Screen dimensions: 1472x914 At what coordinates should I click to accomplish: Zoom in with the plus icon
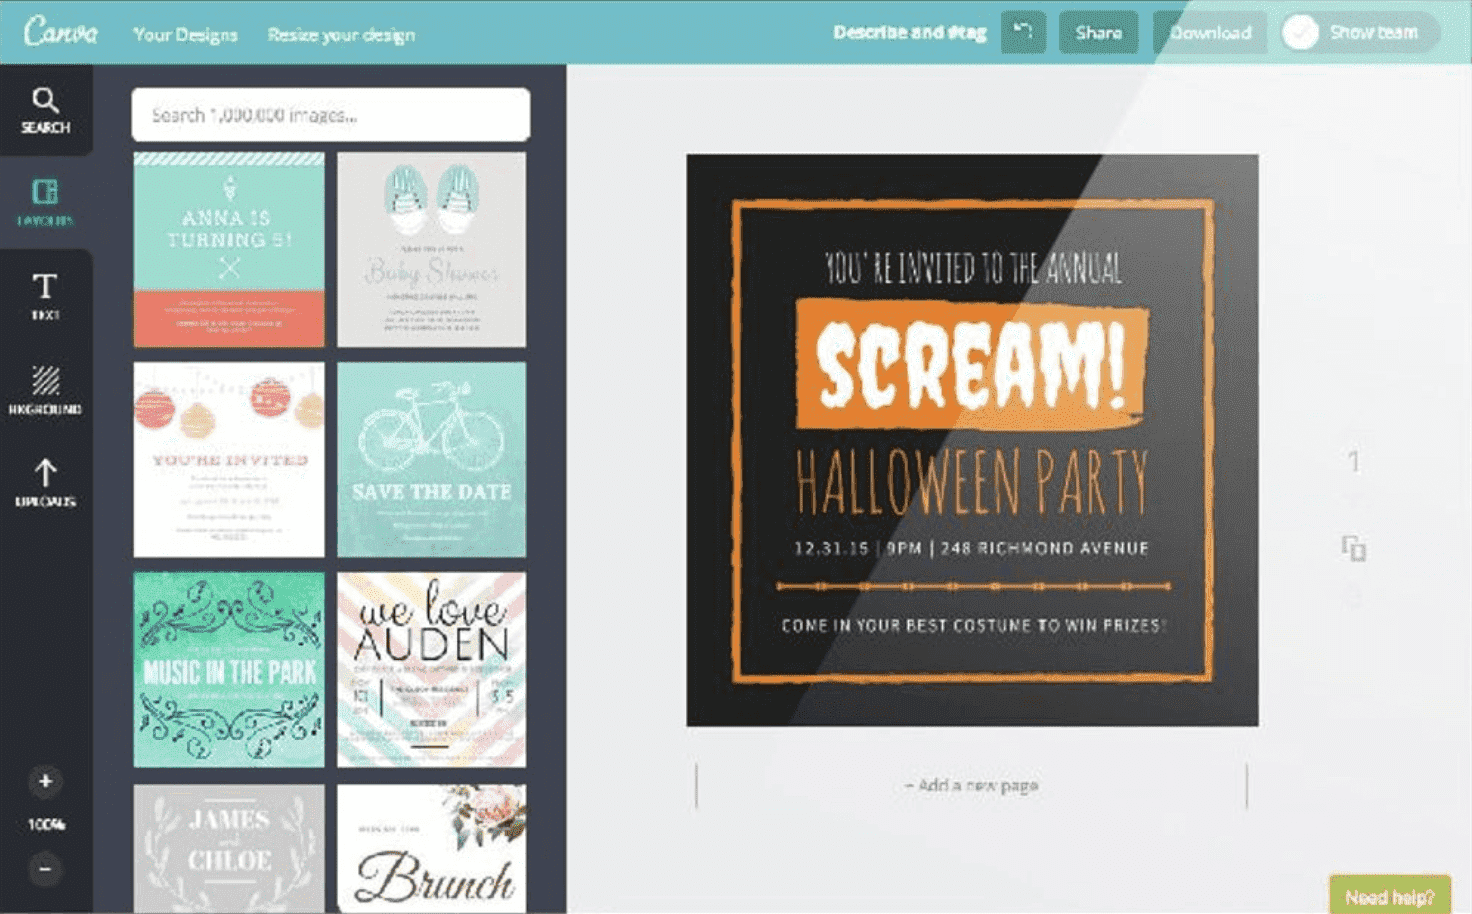(44, 783)
